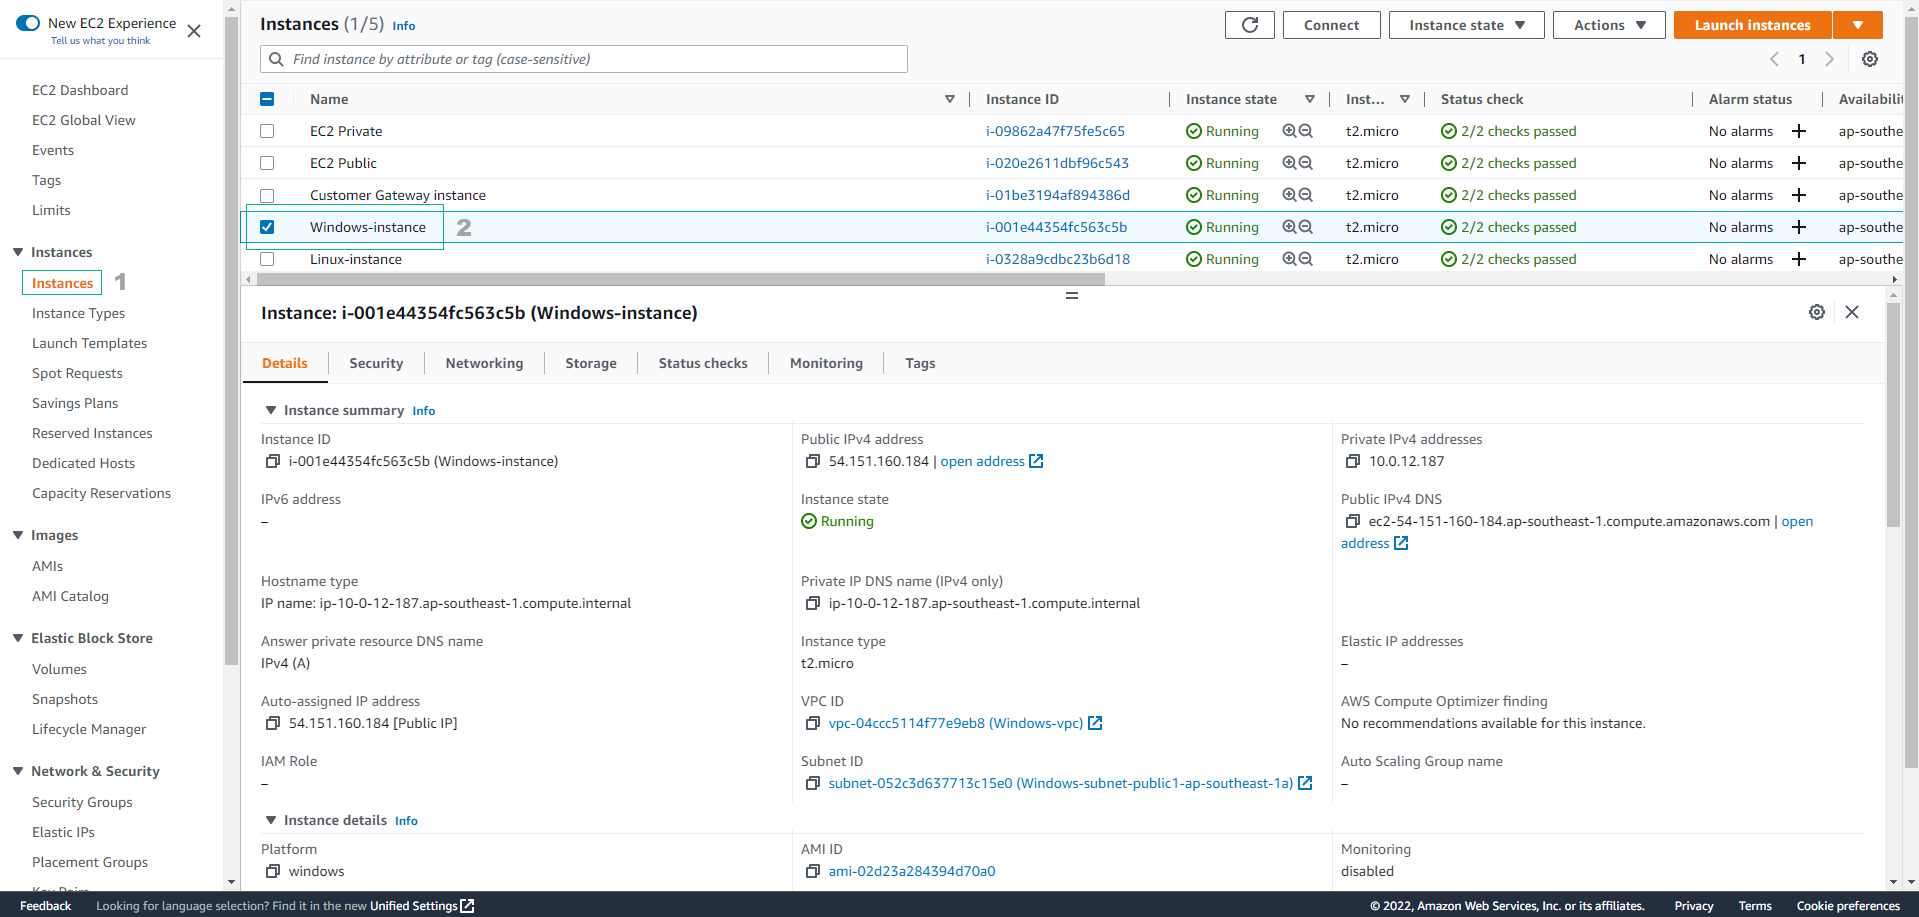The height and width of the screenshot is (917, 1919).
Task: Switch to the Networking tab
Action: click(x=484, y=363)
